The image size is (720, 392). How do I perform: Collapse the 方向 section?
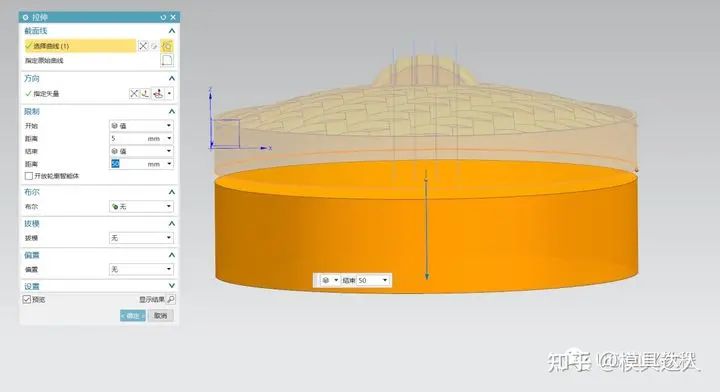(172, 78)
